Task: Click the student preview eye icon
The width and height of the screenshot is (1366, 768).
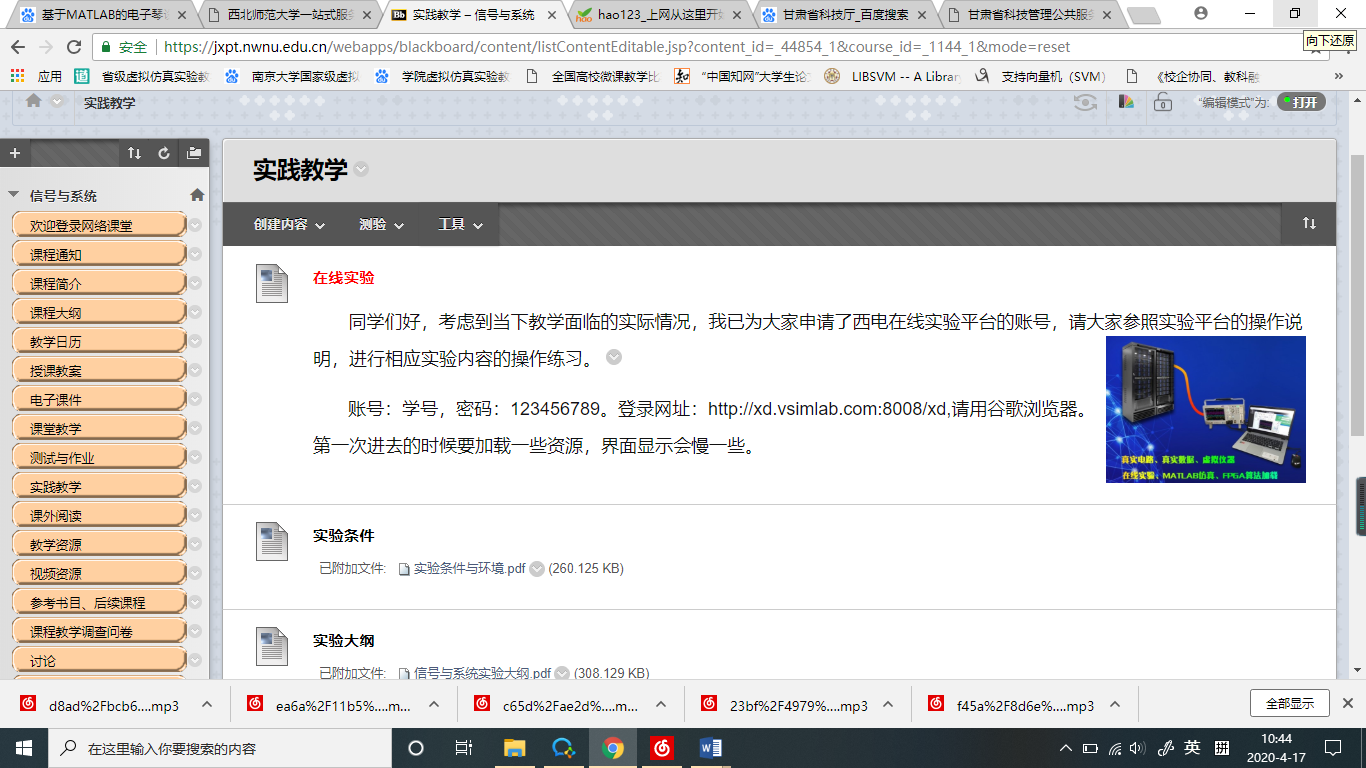Action: point(1085,102)
